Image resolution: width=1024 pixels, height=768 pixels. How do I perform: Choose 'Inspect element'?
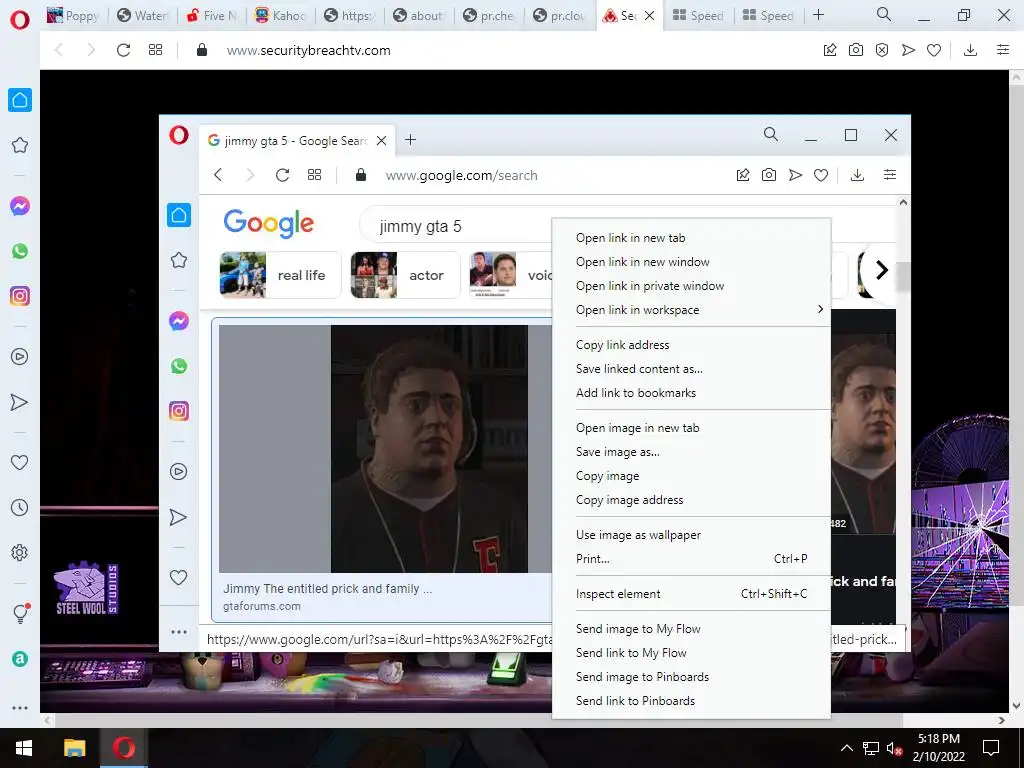691,594
